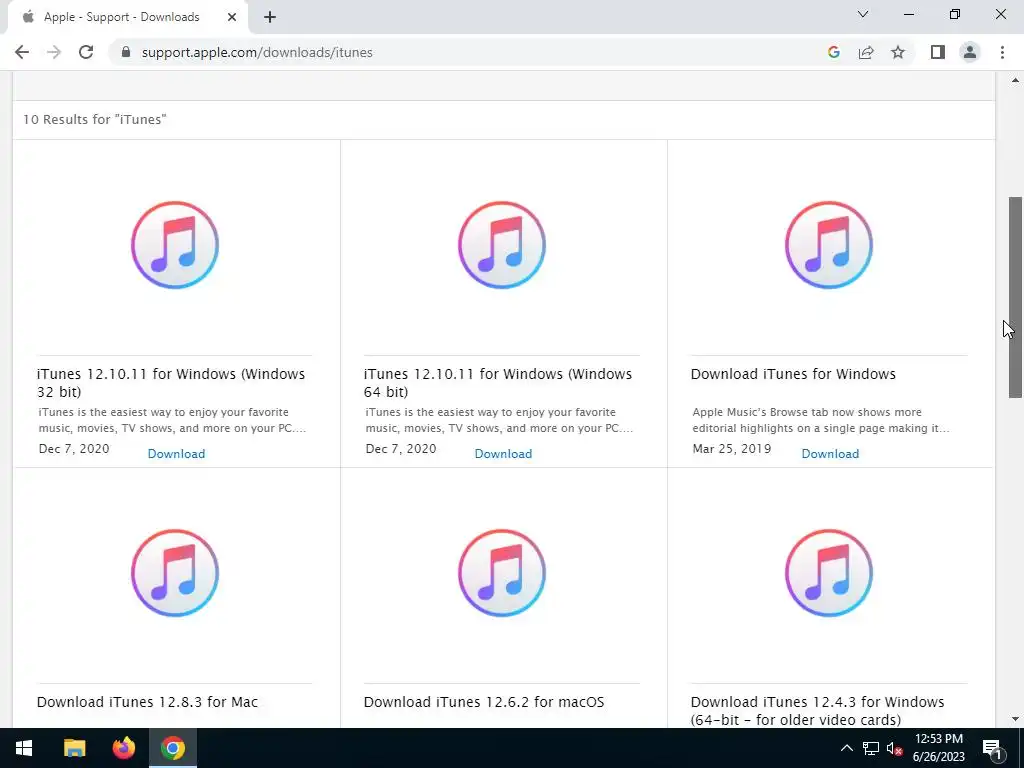The height and width of the screenshot is (768, 1024).
Task: Click the scrollbar up arrow
Action: (x=1015, y=80)
